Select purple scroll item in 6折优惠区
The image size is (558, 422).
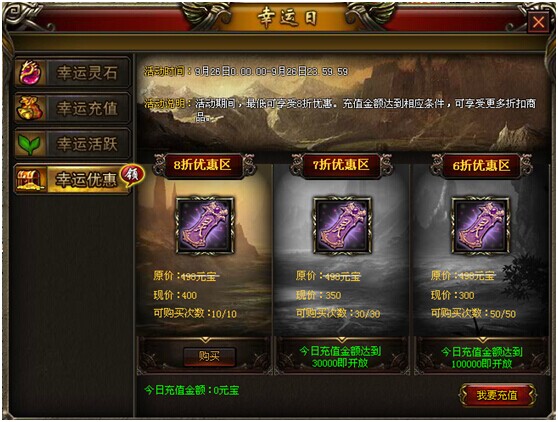[x=480, y=226]
